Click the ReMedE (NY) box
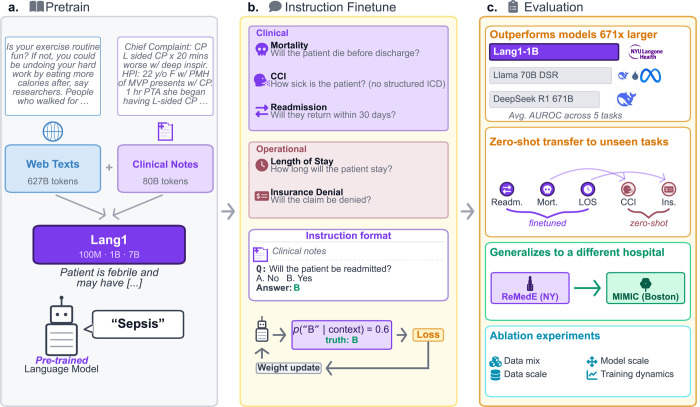Screen dimensions: 700x407 [x=530, y=288]
